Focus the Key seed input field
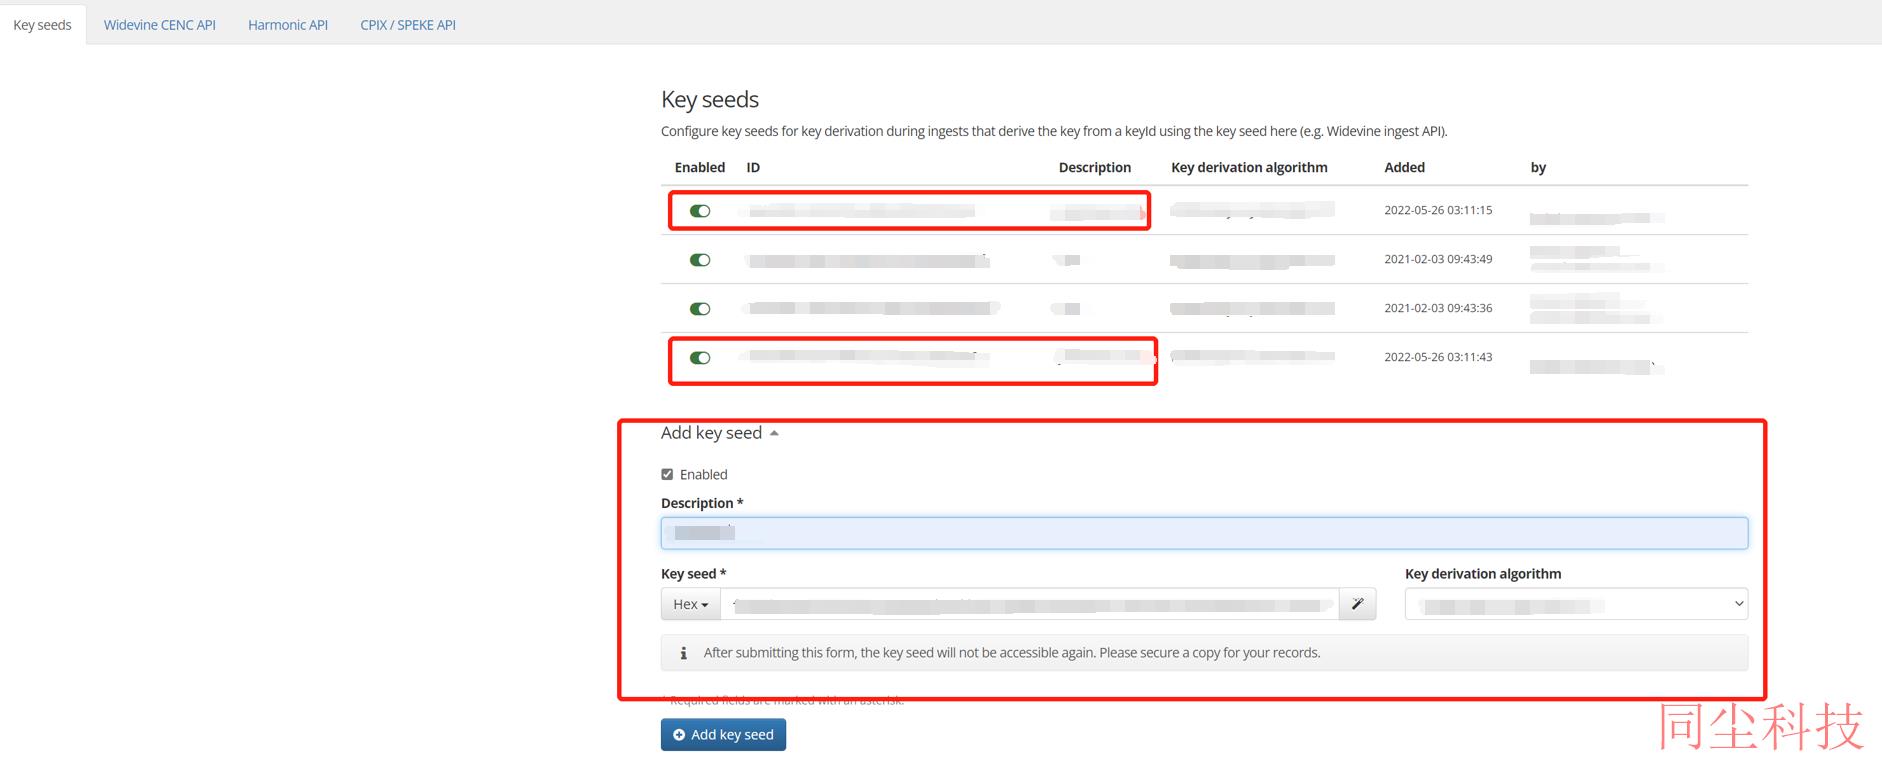This screenshot has width=1882, height=766. pos(1030,604)
